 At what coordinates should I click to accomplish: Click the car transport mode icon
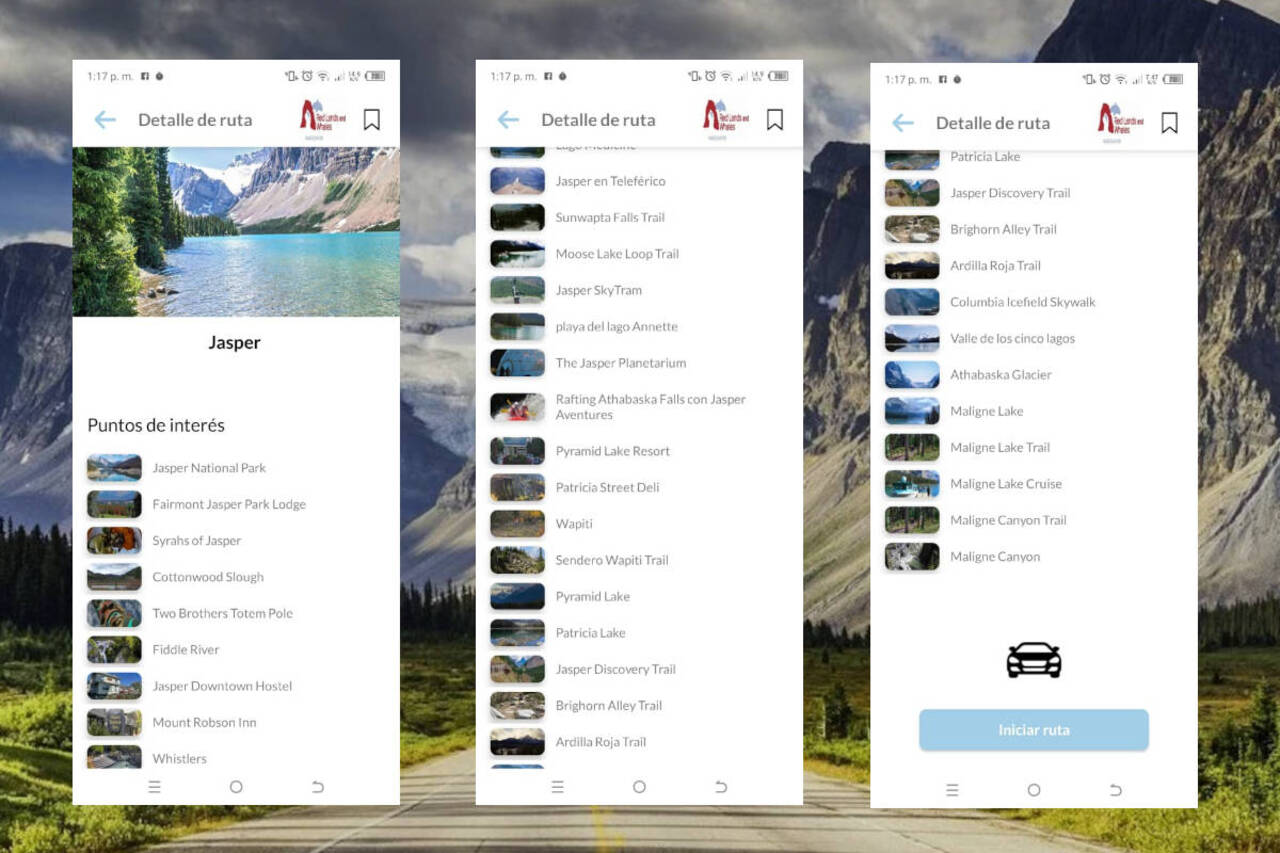click(1033, 660)
